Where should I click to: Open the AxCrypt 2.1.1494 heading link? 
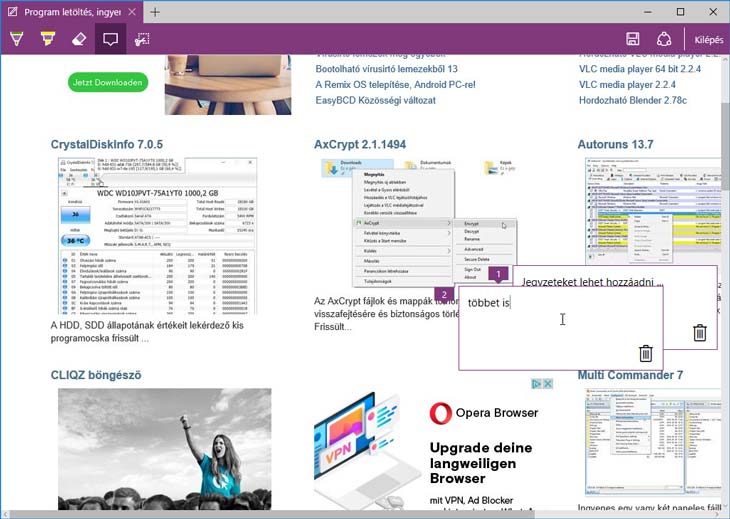(x=360, y=145)
